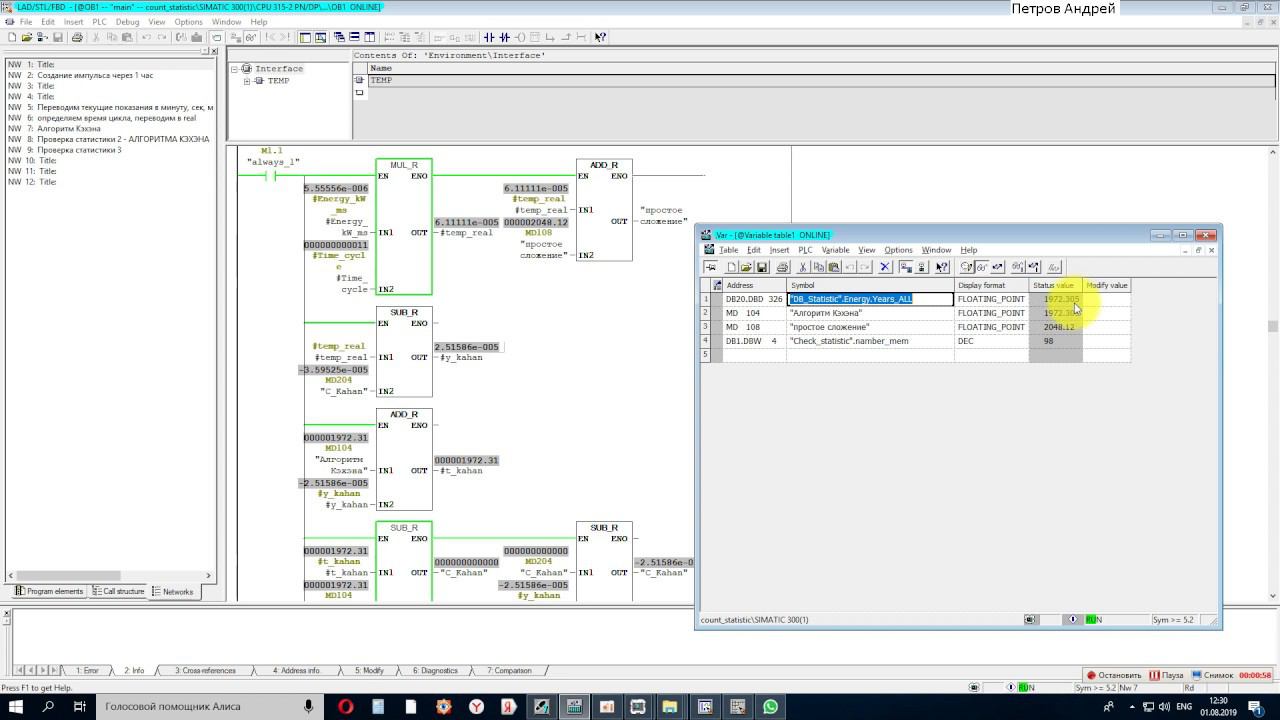1280x720 pixels.
Task: Click the Display format cell for MD 108
Action: pyautogui.click(x=991, y=327)
